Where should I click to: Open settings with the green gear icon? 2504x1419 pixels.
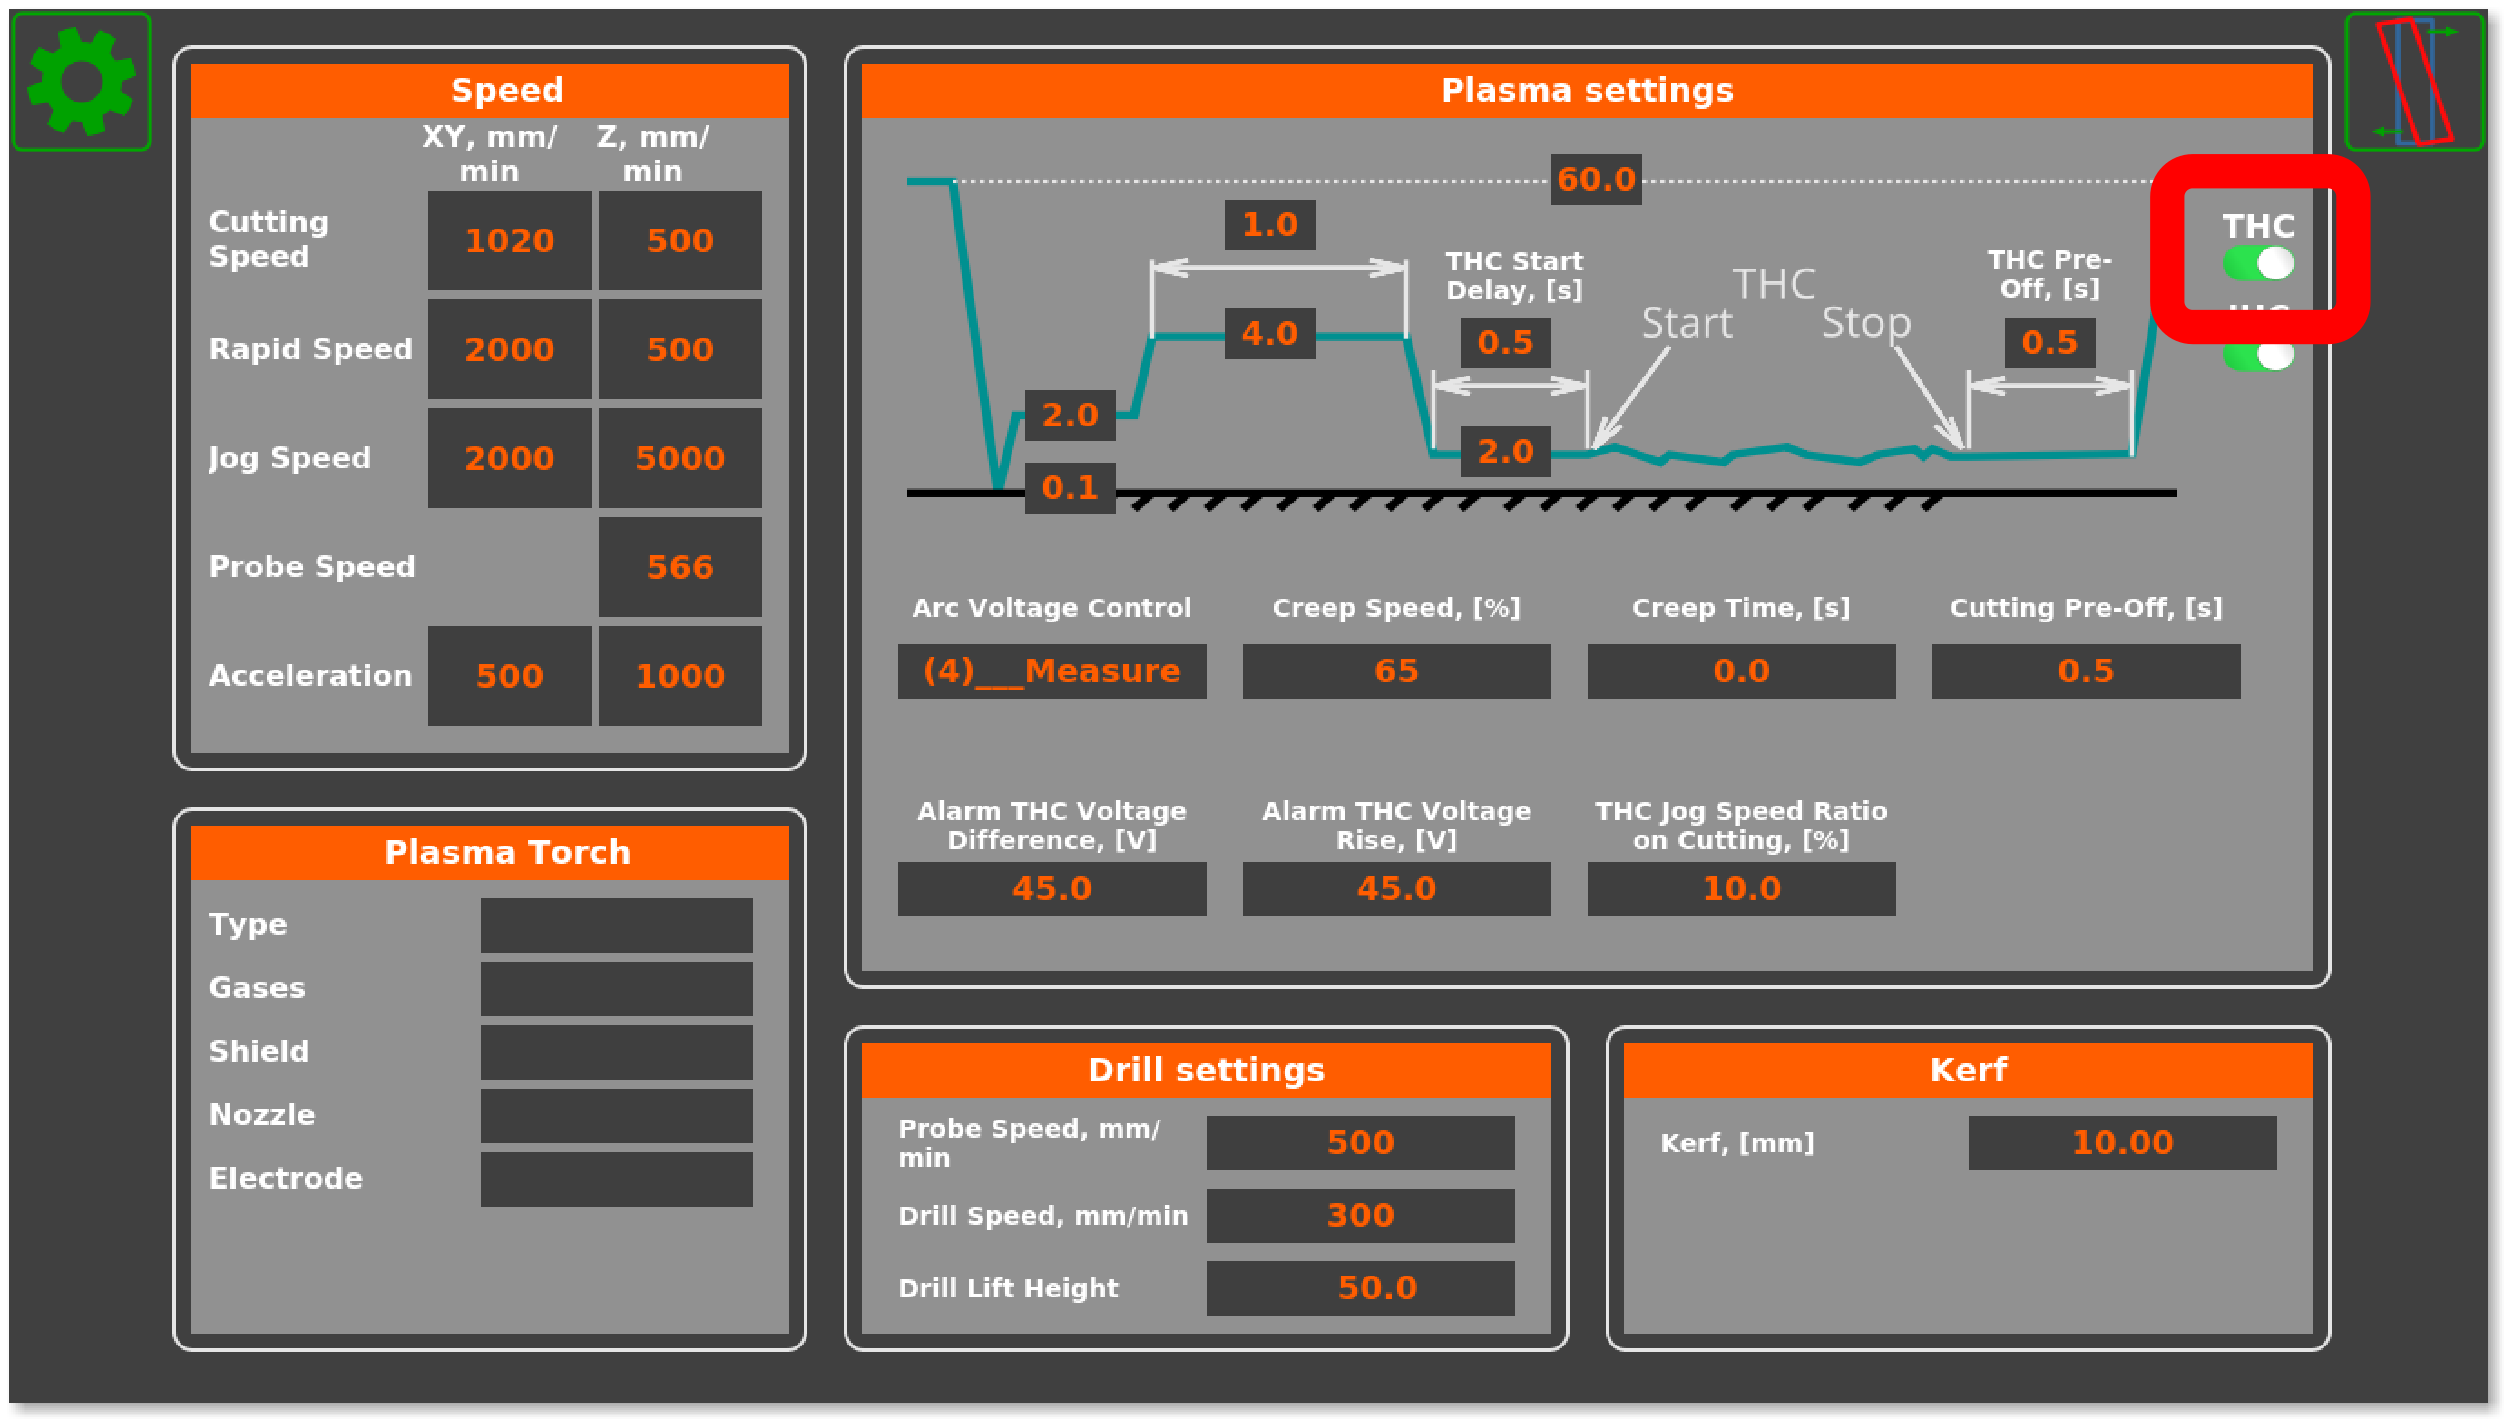[x=81, y=82]
